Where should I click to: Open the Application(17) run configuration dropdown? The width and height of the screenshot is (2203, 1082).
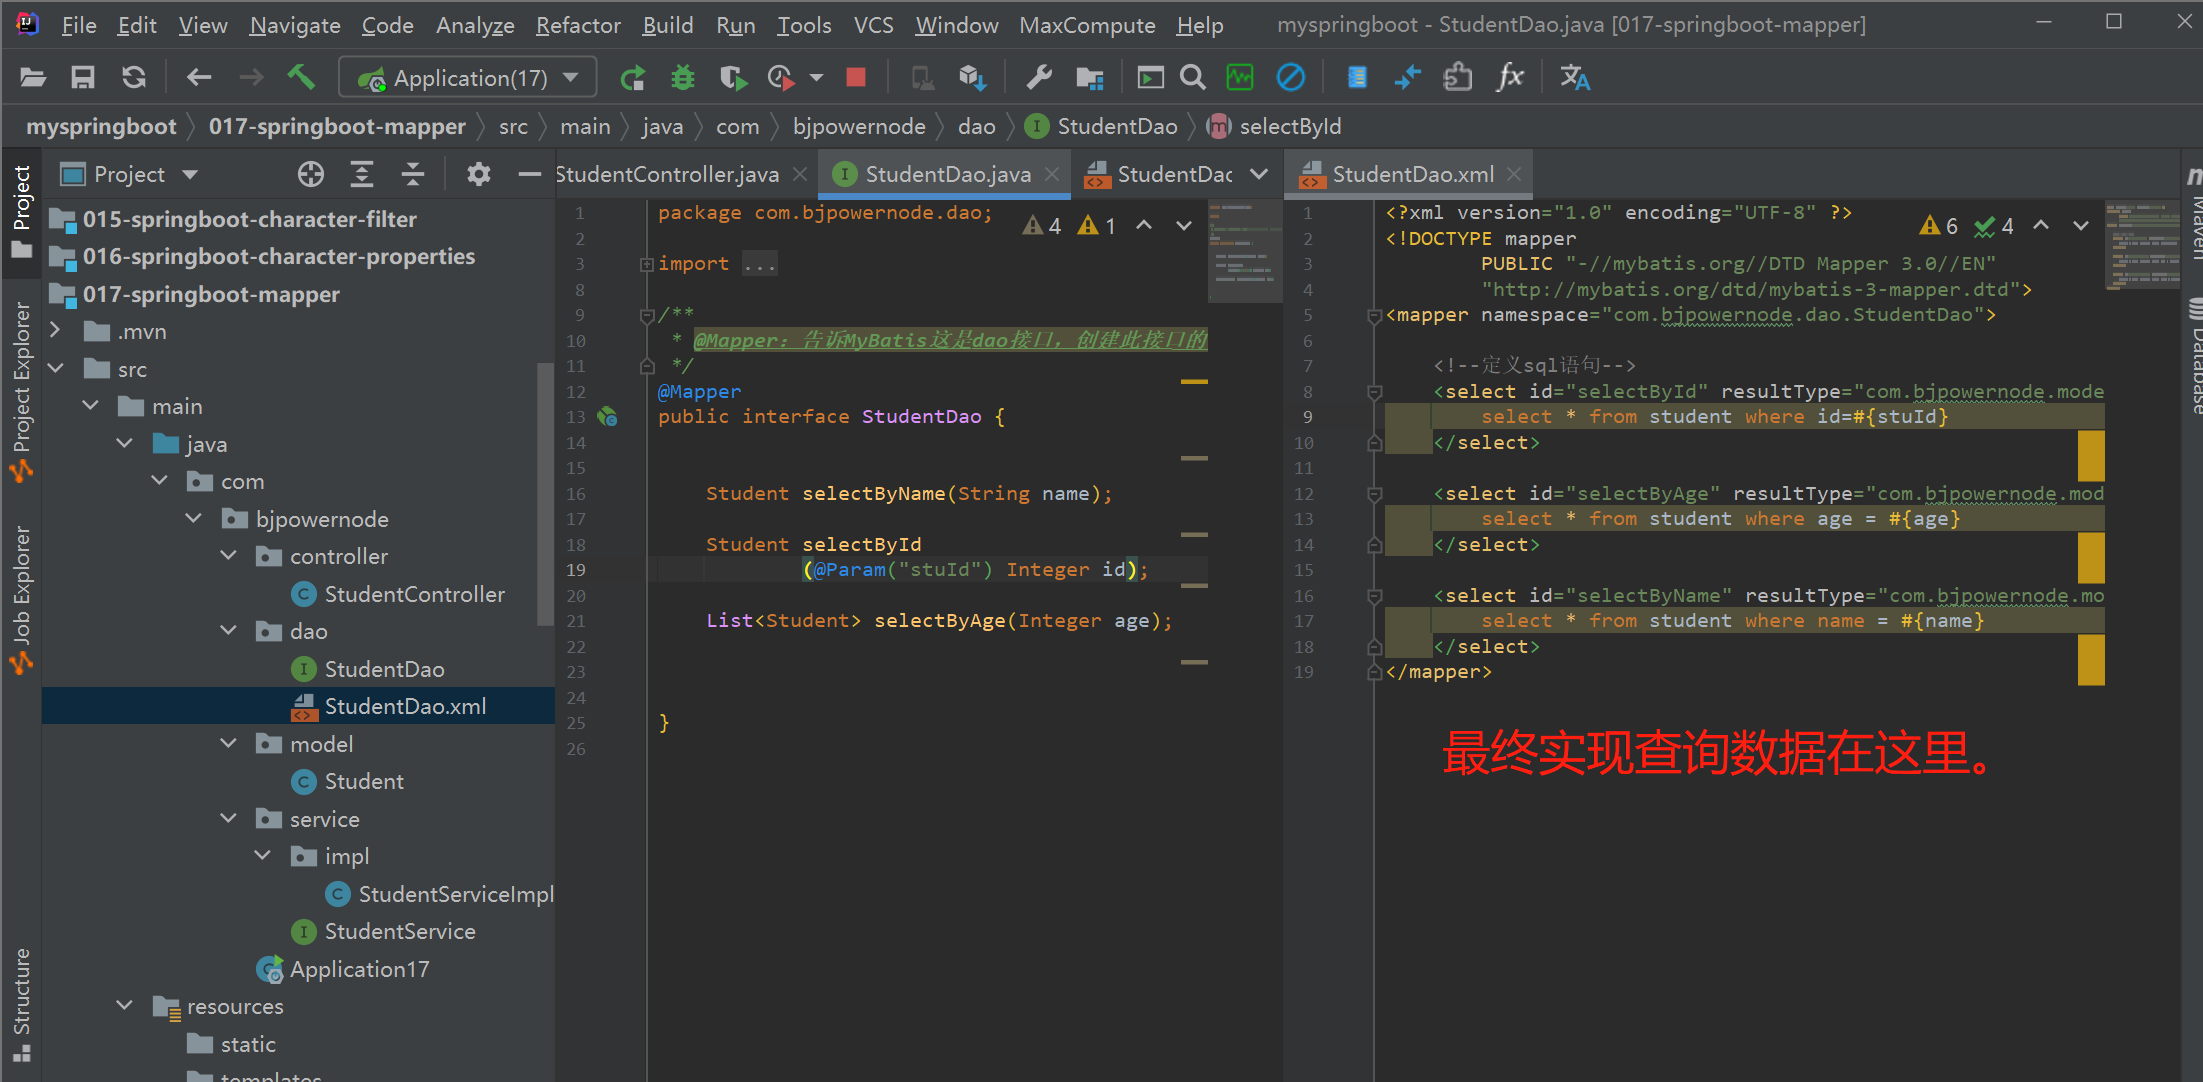coord(468,78)
